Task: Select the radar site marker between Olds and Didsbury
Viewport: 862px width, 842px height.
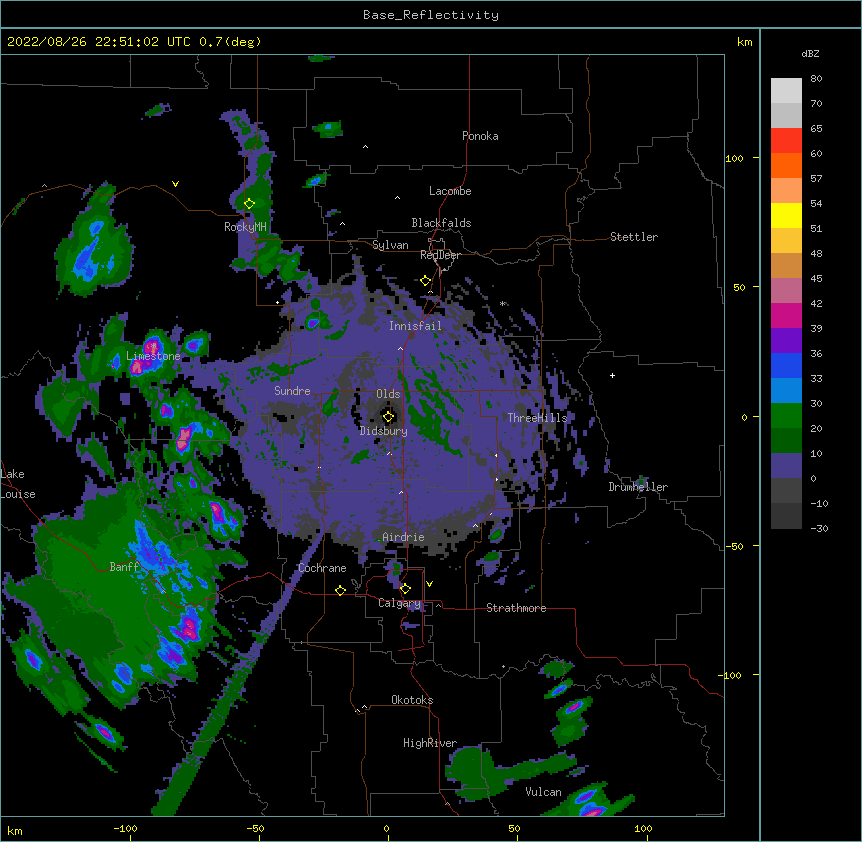Action: (x=388, y=417)
